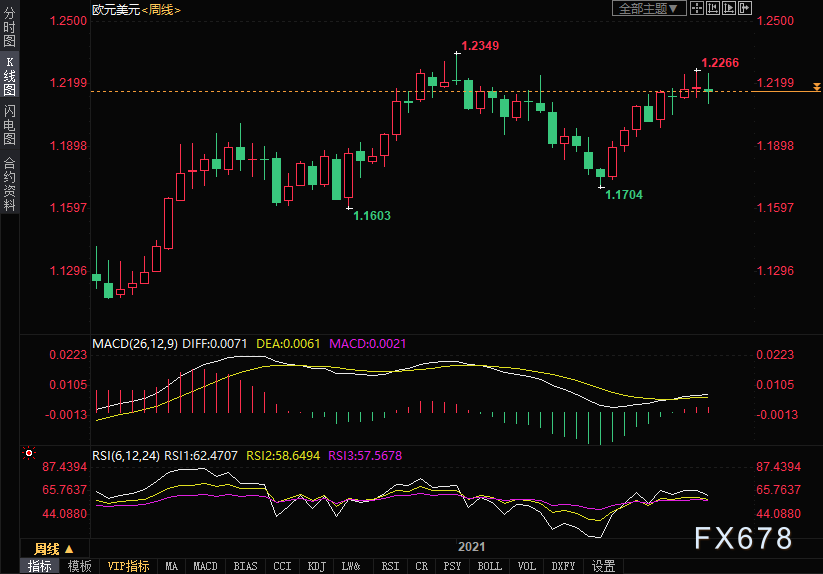Click the 1.1704 low price label
This screenshot has width=823, height=574.
pos(624,195)
